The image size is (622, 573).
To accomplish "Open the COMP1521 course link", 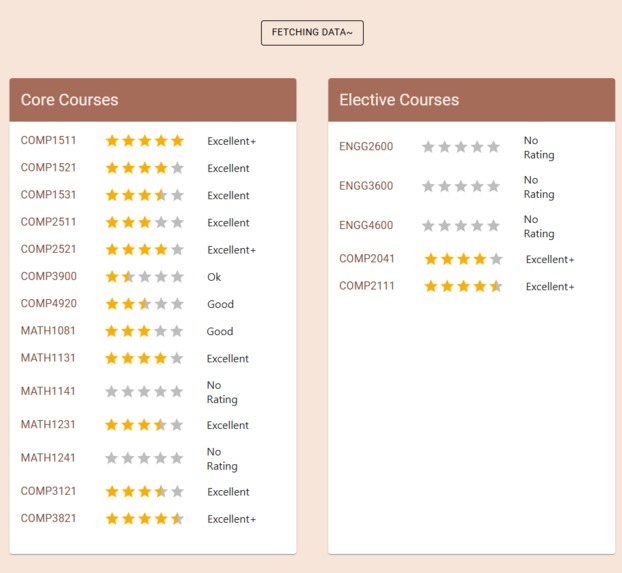I will pos(48,167).
